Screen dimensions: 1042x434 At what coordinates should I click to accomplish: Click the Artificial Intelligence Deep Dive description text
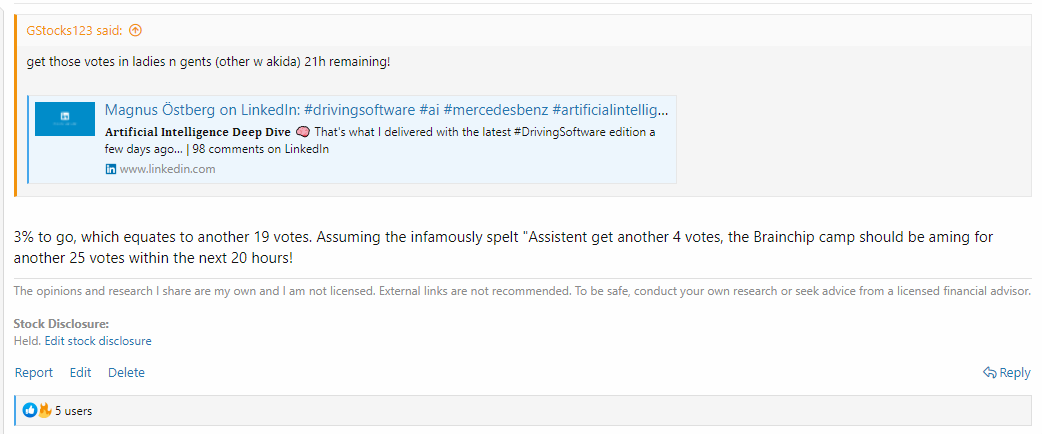point(197,132)
